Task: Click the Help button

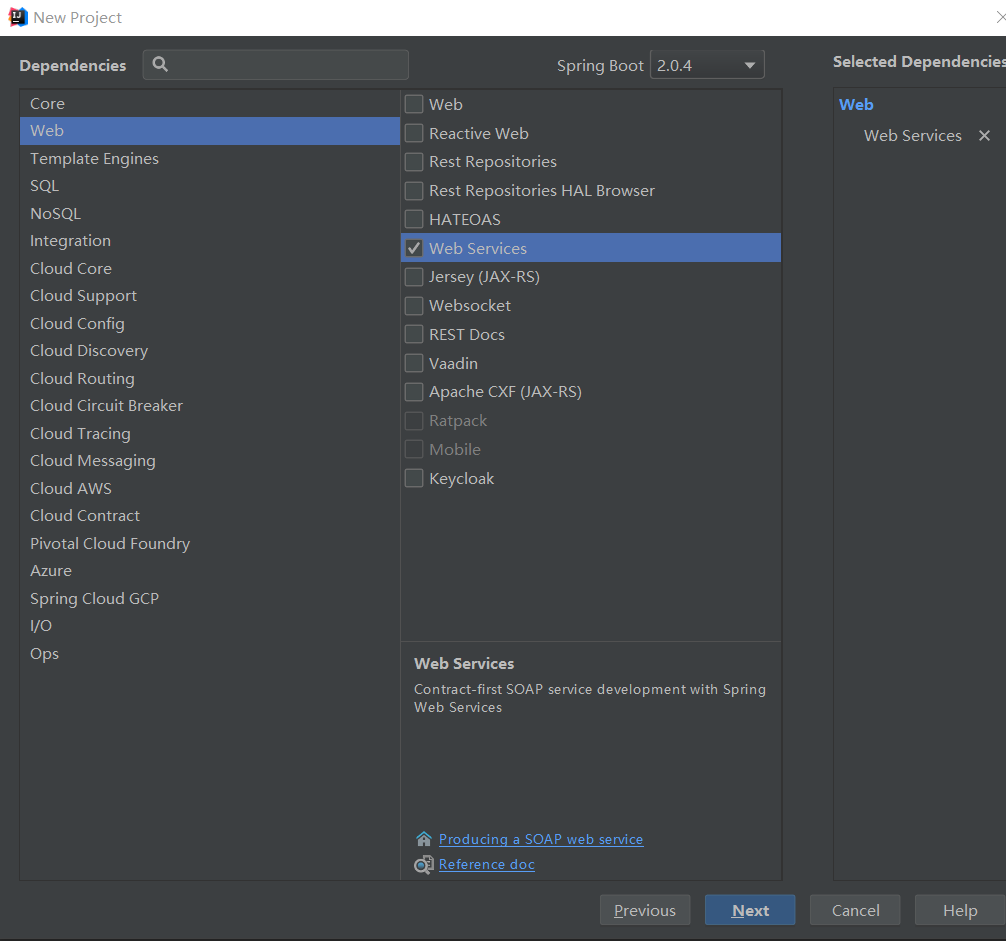Action: pos(960,910)
